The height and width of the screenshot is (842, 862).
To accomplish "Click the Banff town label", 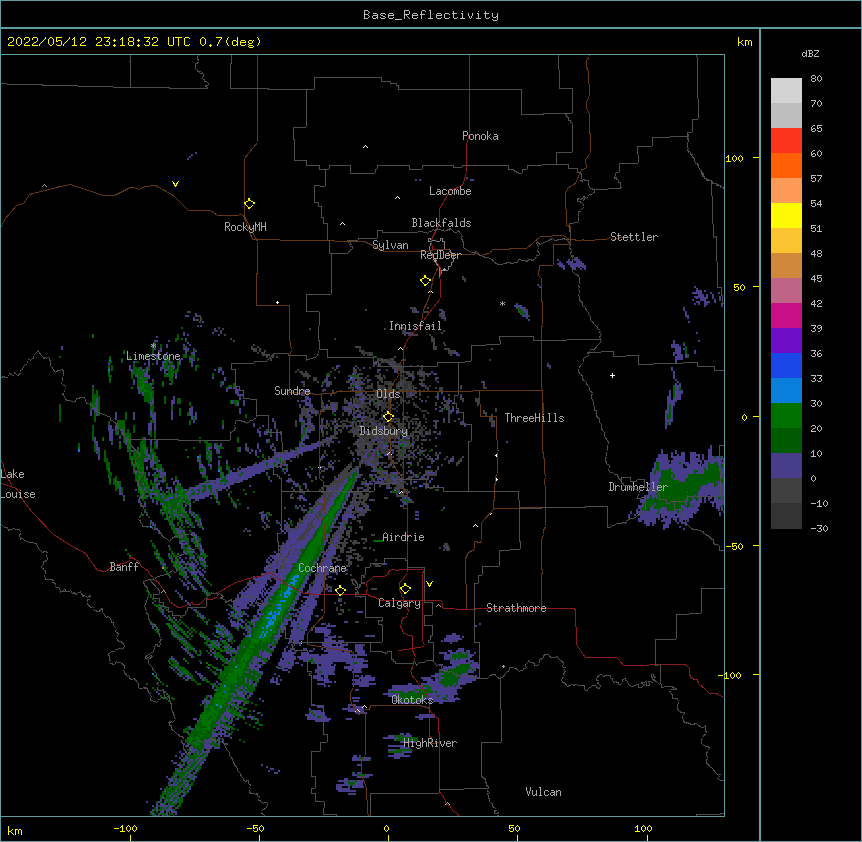I will pyautogui.click(x=124, y=567).
